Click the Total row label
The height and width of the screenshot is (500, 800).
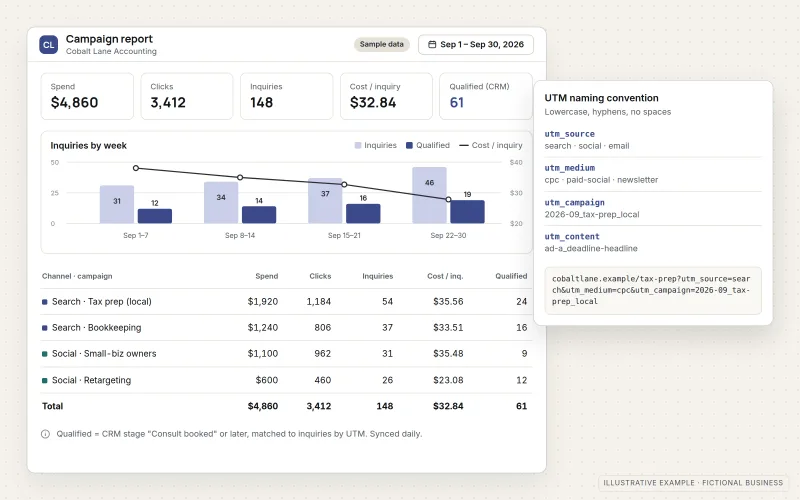click(53, 406)
